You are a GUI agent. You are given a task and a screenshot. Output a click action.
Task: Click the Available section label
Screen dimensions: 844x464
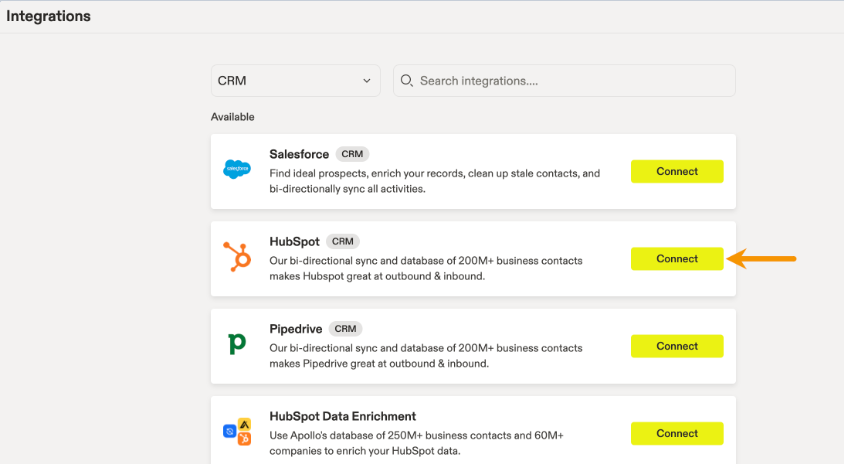tap(233, 117)
